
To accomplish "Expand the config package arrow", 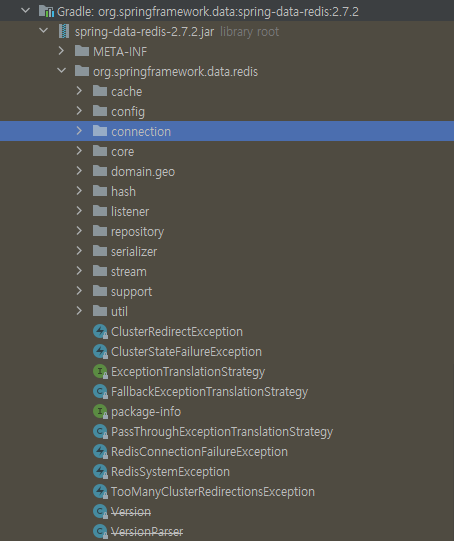I will 79,111.
